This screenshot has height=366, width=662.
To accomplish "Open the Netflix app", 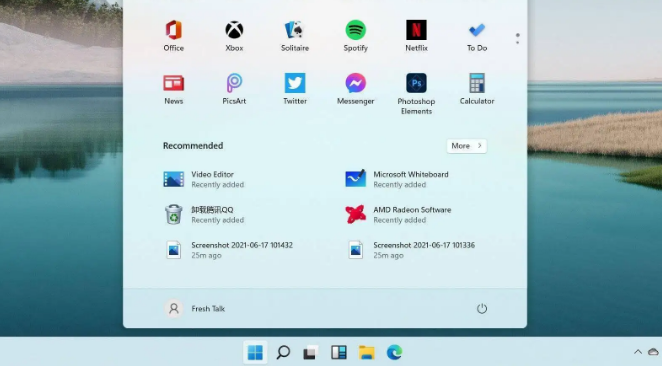I will tap(416, 36).
